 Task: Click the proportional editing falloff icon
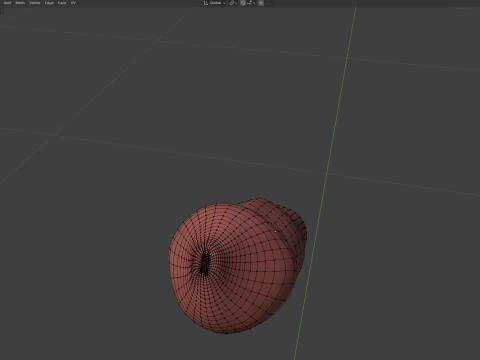[x=267, y=3]
